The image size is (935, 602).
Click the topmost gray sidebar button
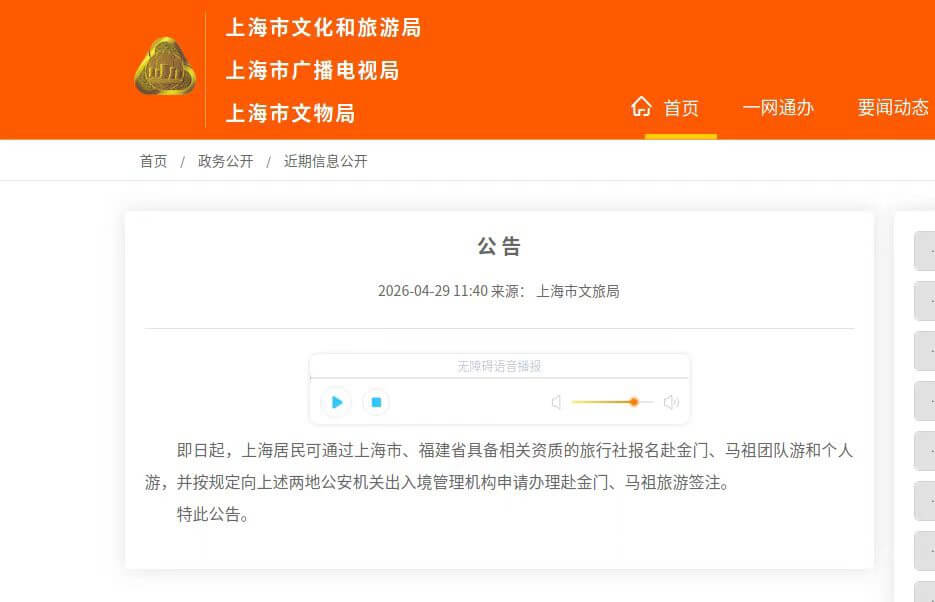pos(924,251)
